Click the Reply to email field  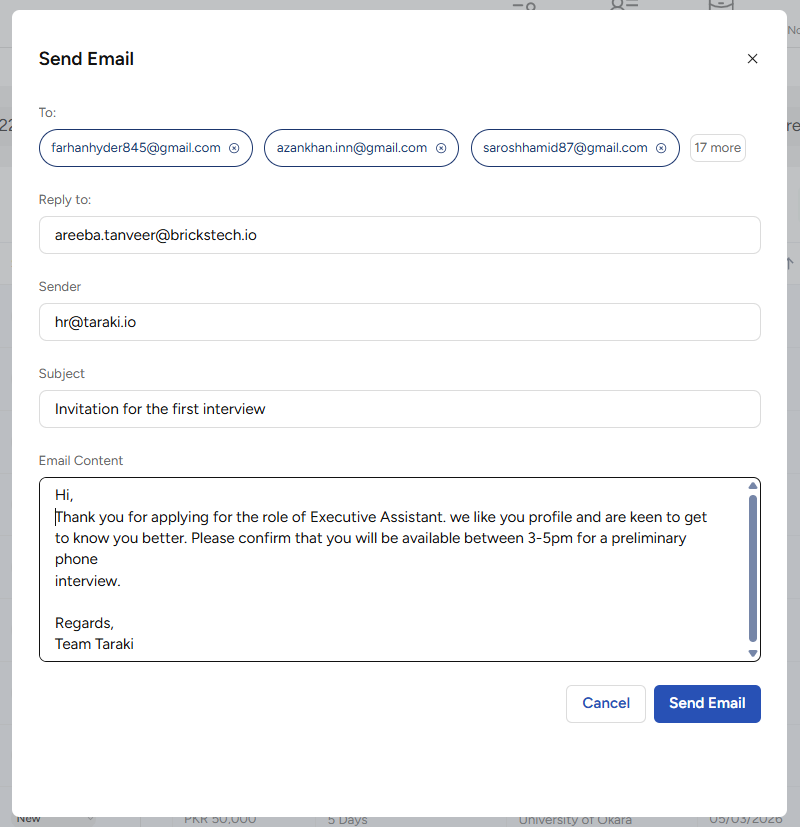399,235
